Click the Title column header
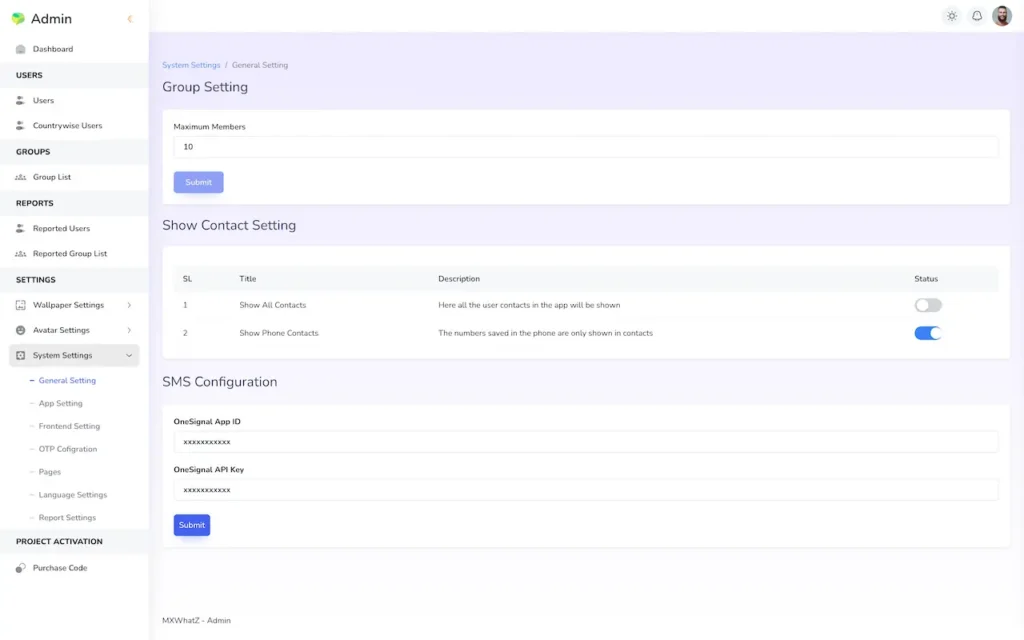The image size is (1024, 640). (x=248, y=279)
